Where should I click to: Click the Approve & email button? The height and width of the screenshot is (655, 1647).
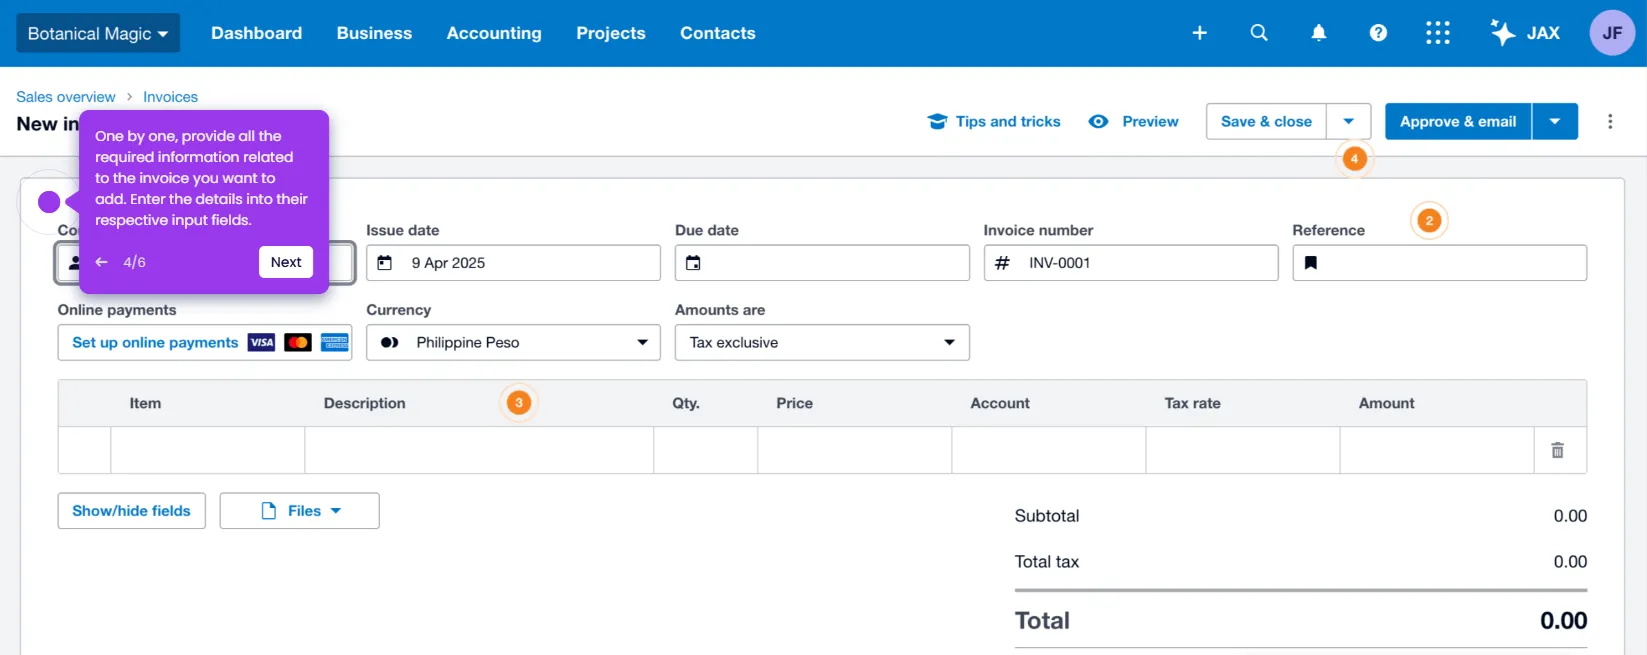click(1458, 121)
